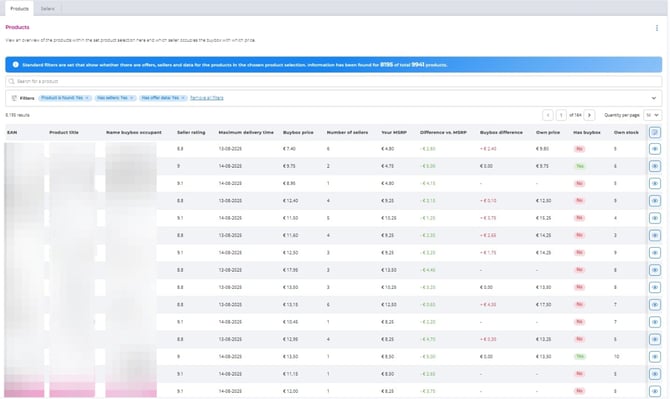670x399 pixels.
Task: Click the green Yes badge in the €9.75 row
Action: (580, 166)
